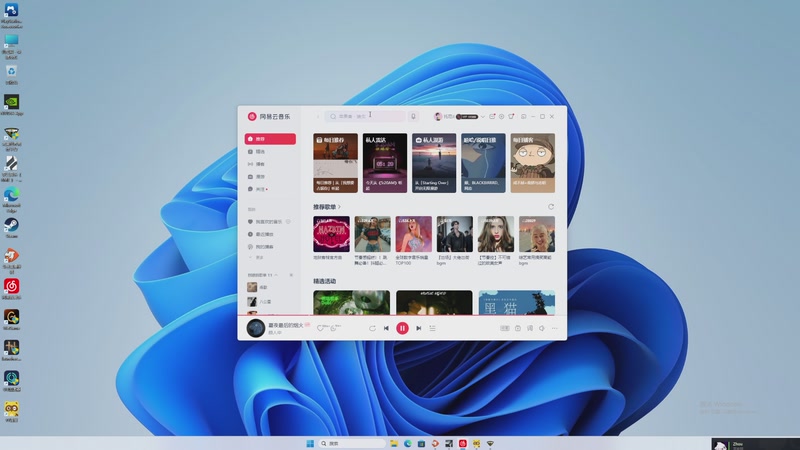Open the 精选 section in the sidebar
800x450 pixels.
point(270,152)
